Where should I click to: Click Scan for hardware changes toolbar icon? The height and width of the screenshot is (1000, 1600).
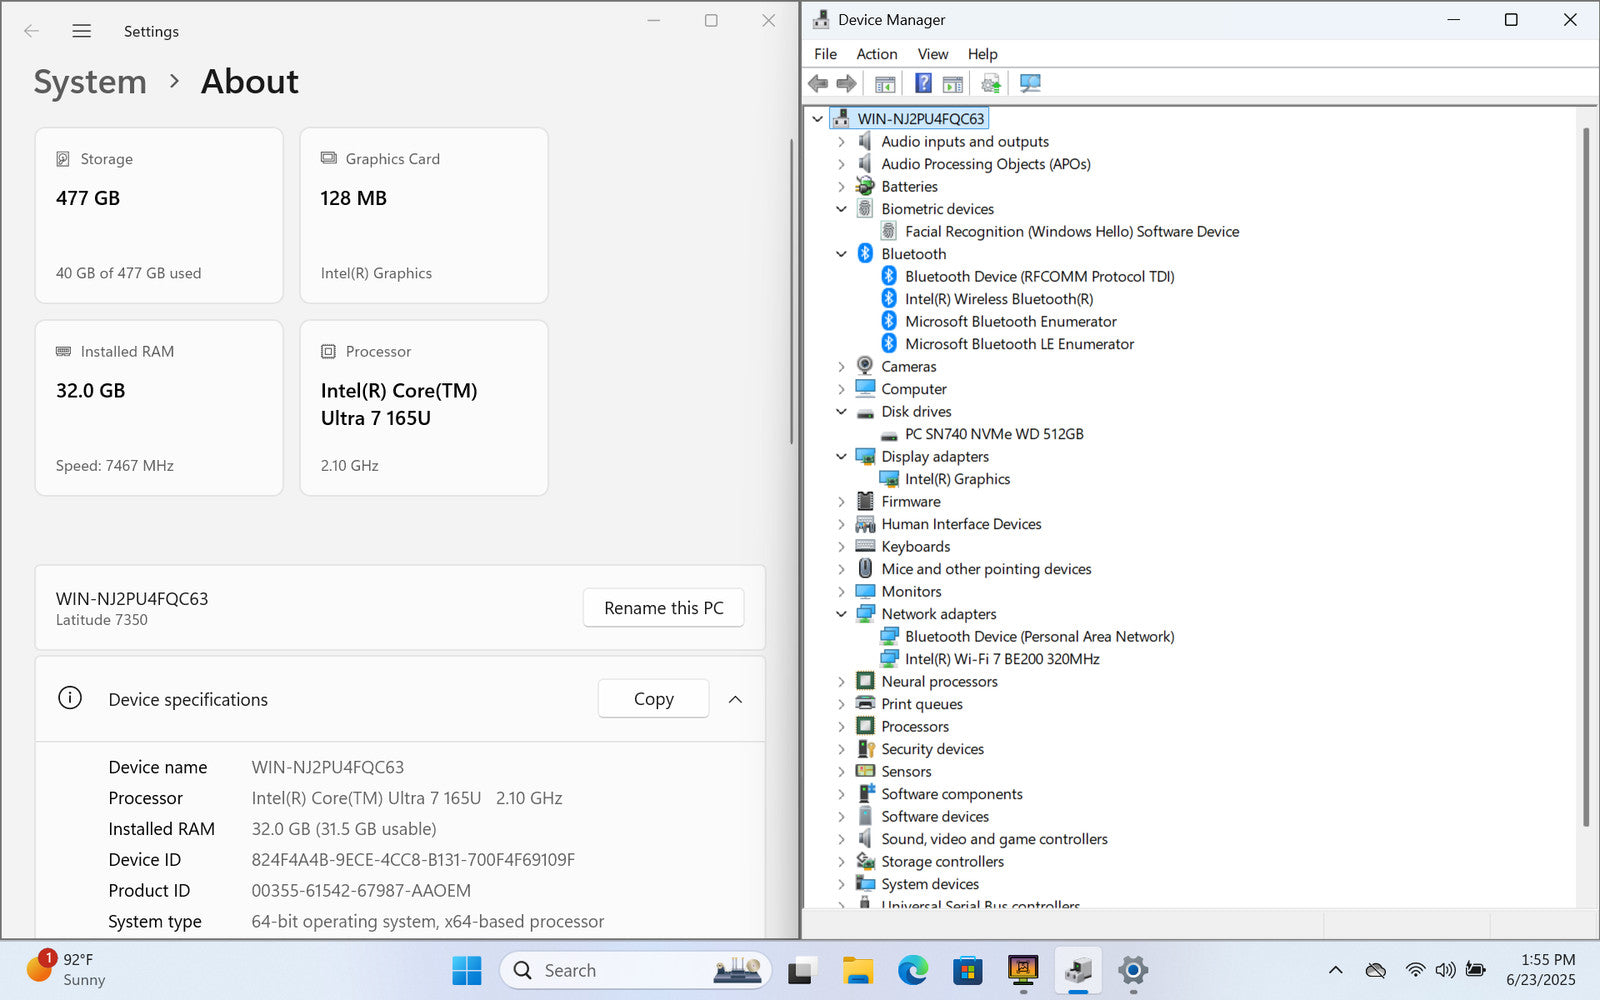1030,84
